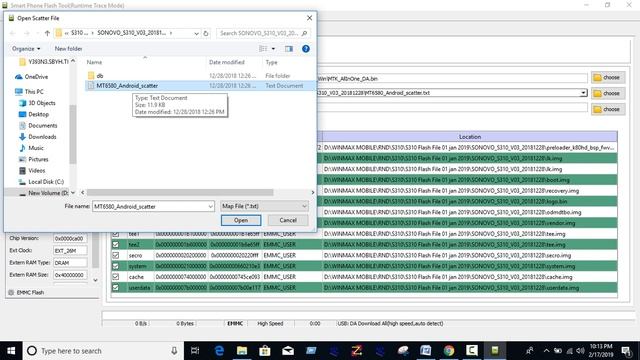The width and height of the screenshot is (640, 360).
Task: Expand the File name combo box dropdown
Action: coord(210,207)
